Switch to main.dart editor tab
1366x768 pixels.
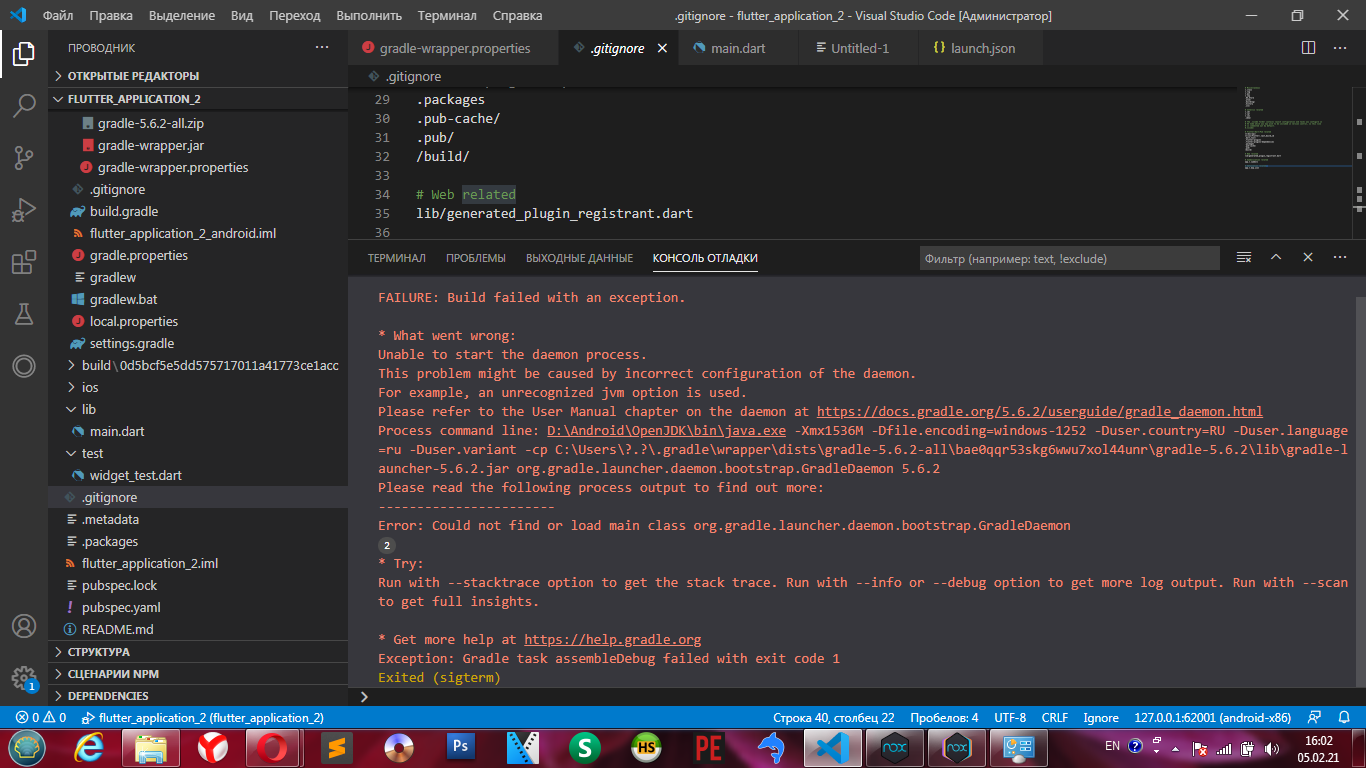coord(738,48)
